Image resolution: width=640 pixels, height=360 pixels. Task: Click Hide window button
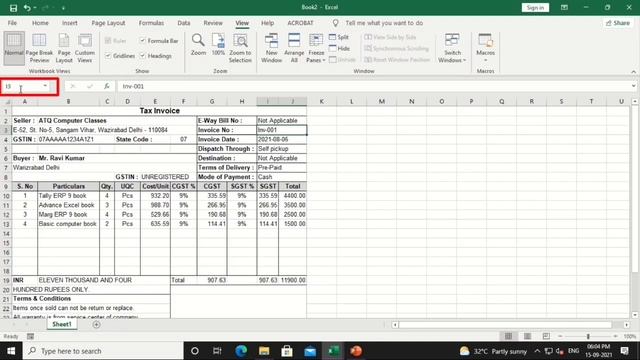(340, 49)
